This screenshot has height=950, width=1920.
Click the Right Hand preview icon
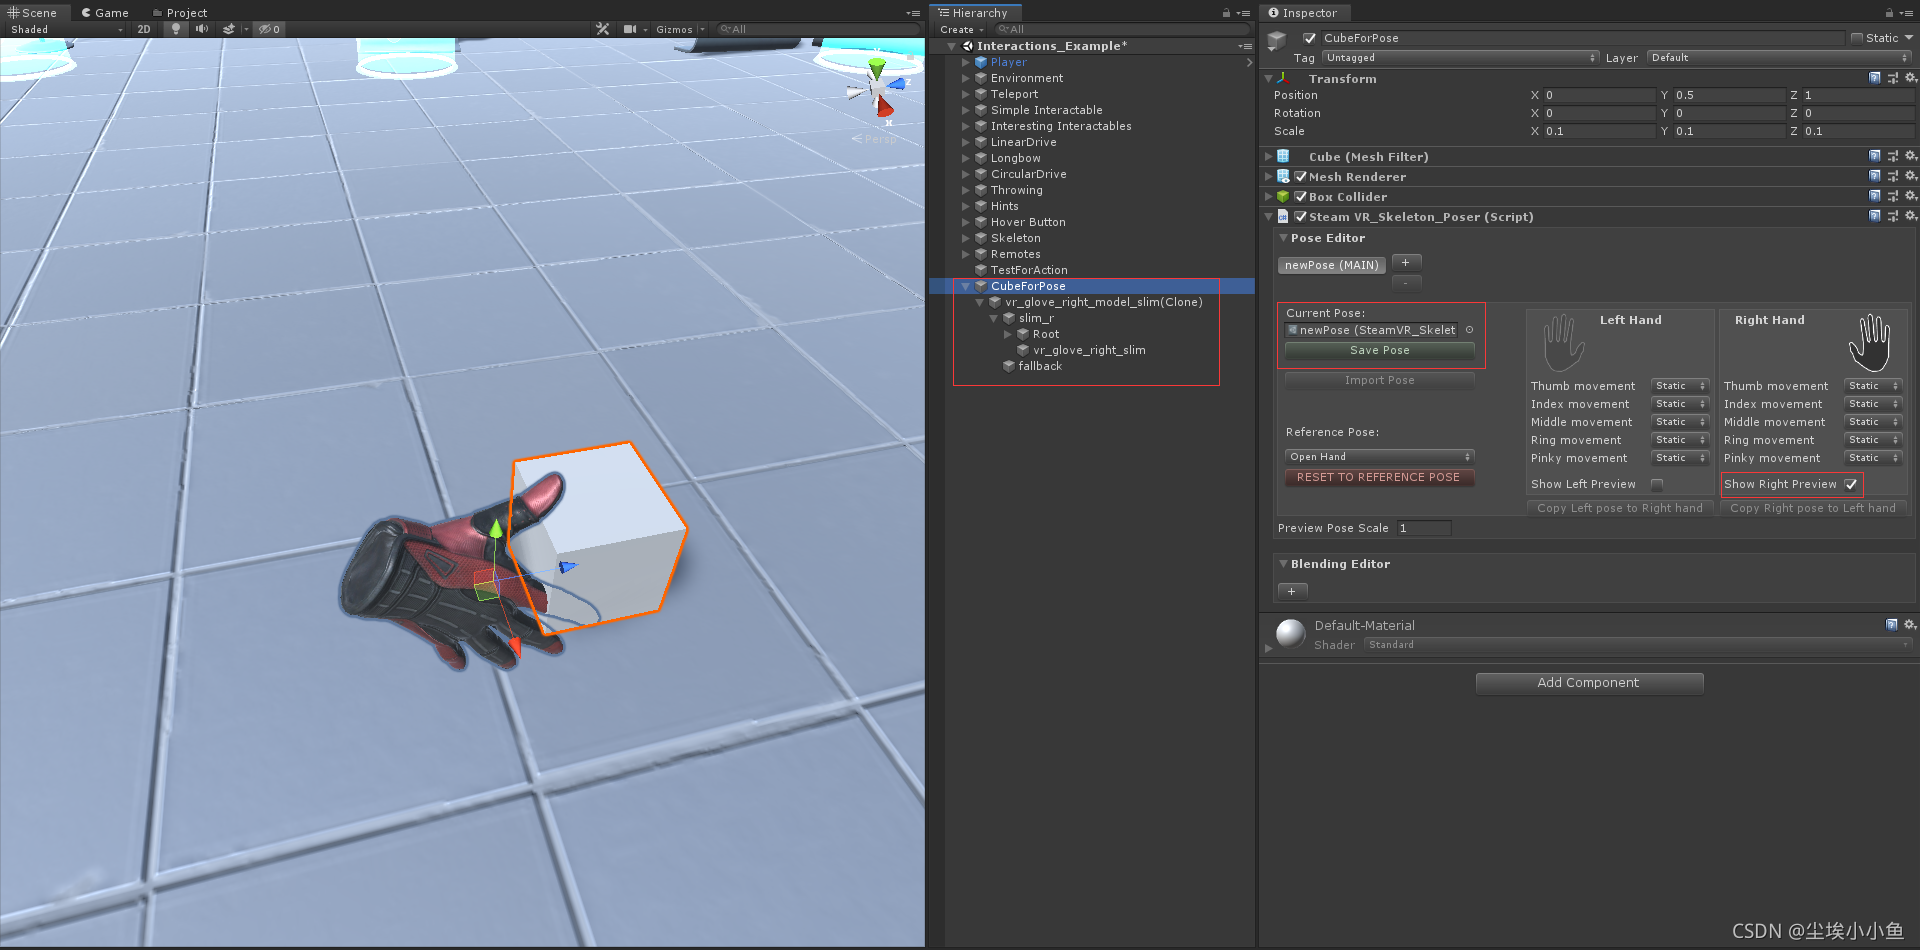[x=1869, y=342]
